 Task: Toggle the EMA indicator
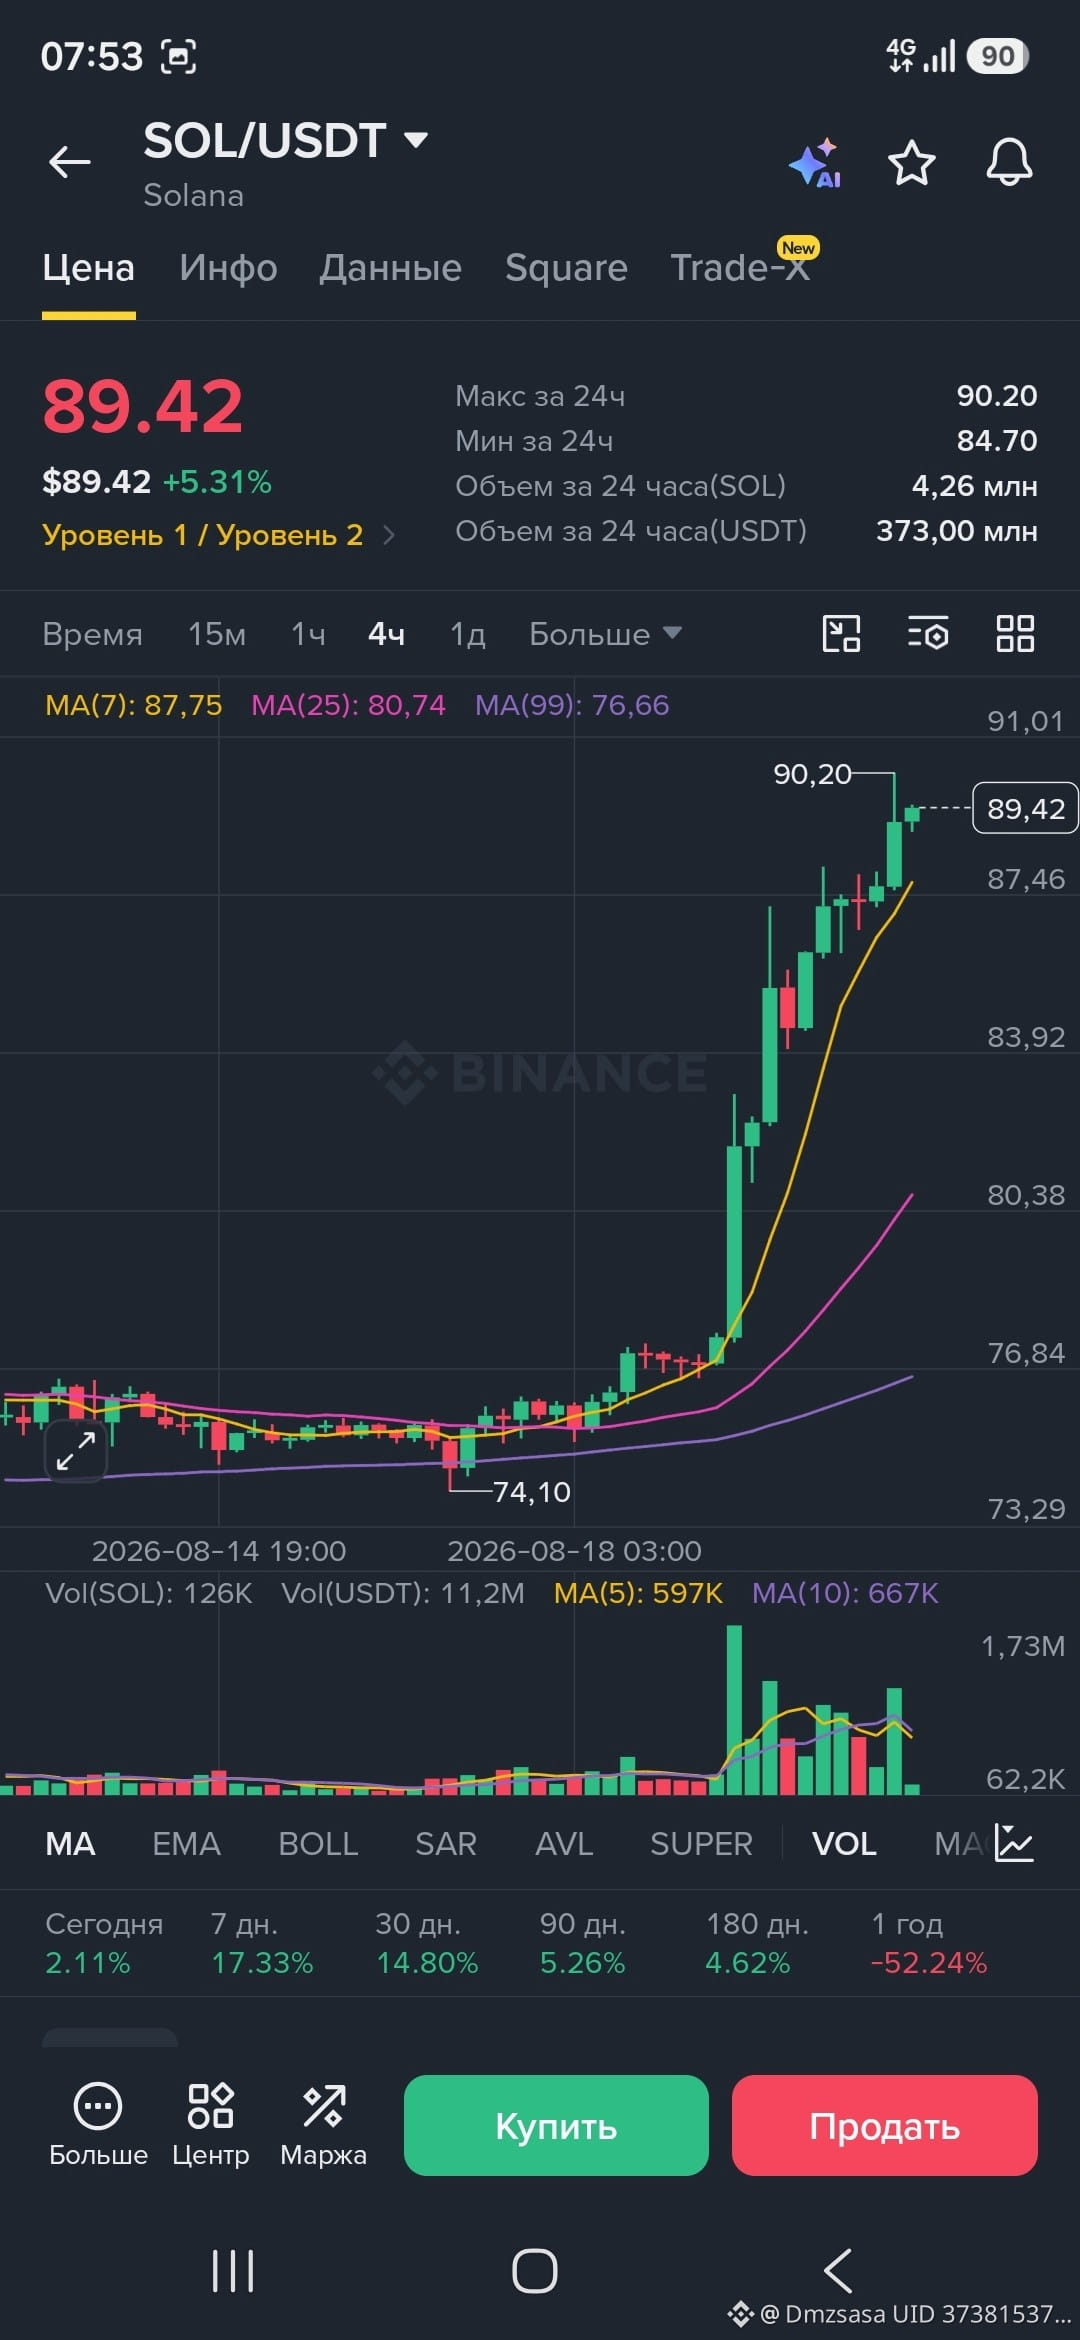point(186,1843)
